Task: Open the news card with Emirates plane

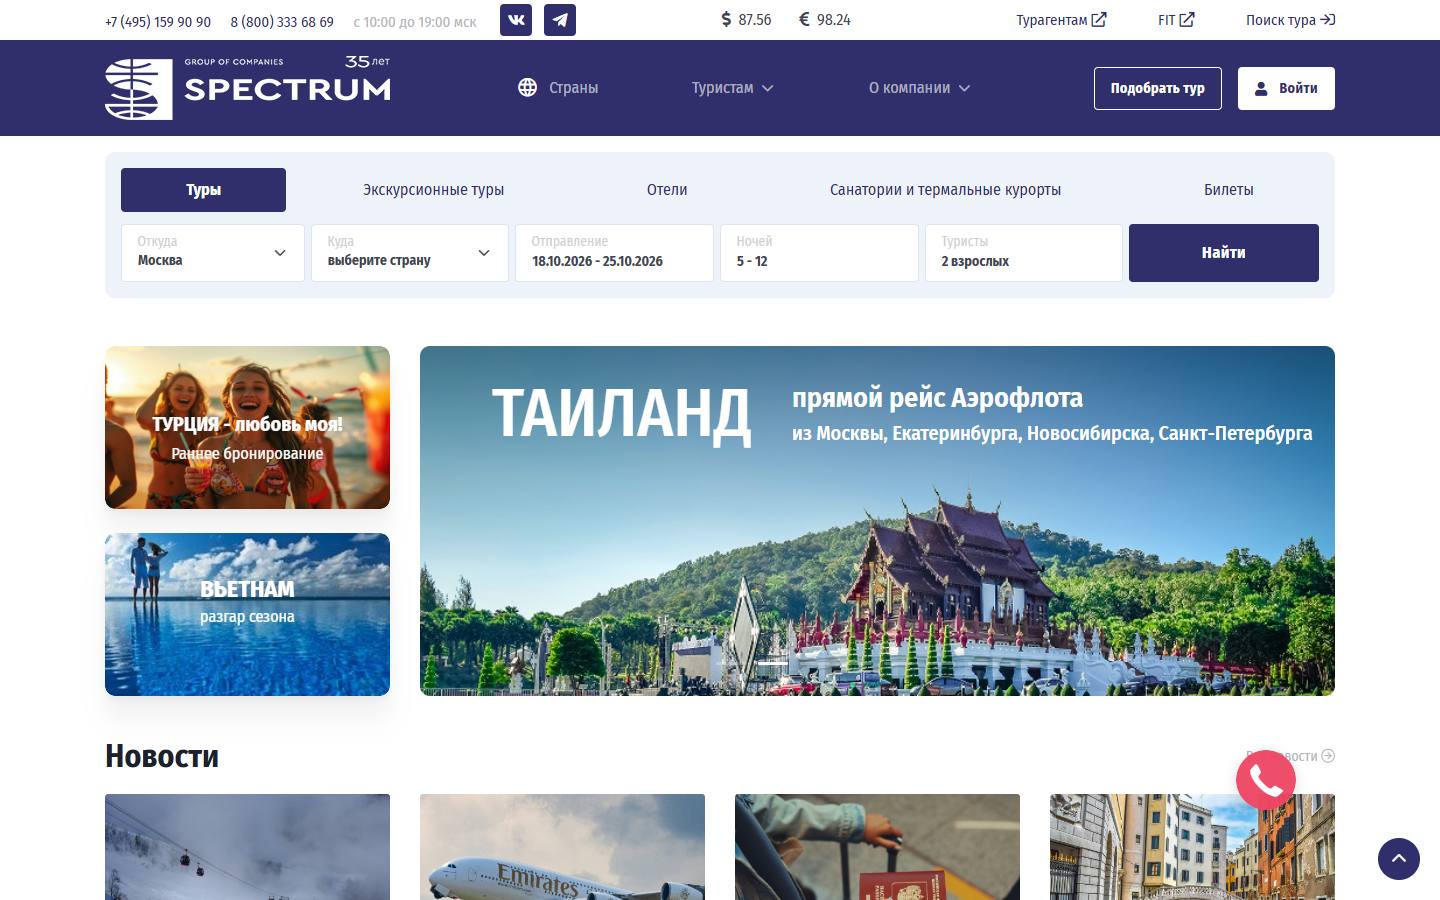Action: pos(562,847)
